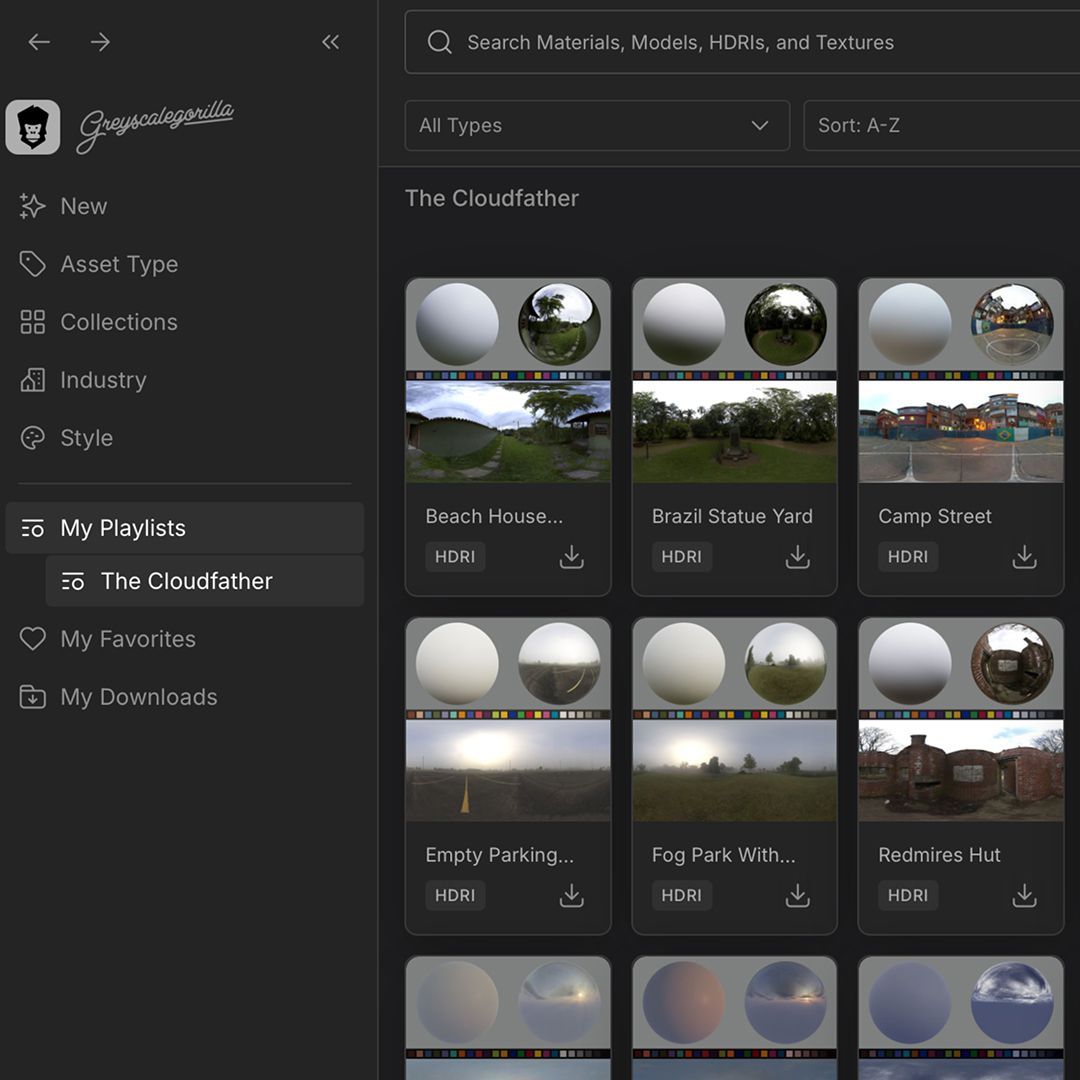
Task: Click the Redmires Hut title text
Action: pos(939,855)
